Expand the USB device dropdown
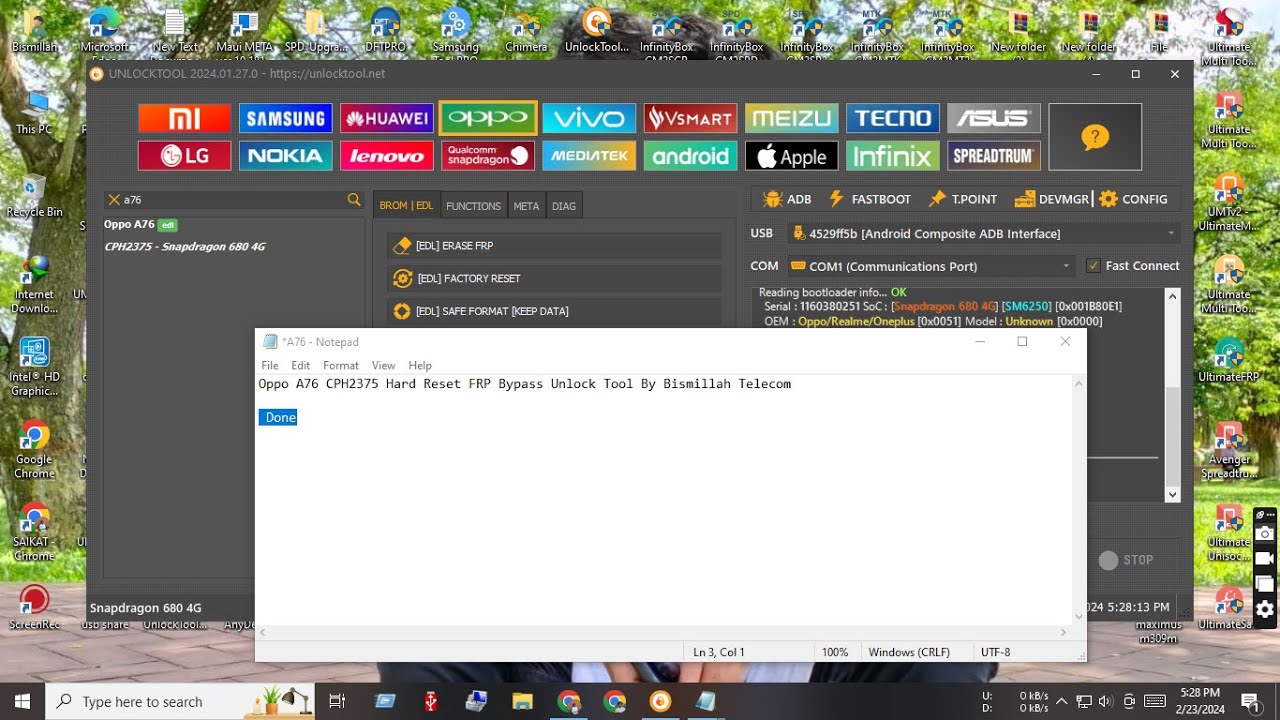The image size is (1280, 720). [x=1171, y=234]
